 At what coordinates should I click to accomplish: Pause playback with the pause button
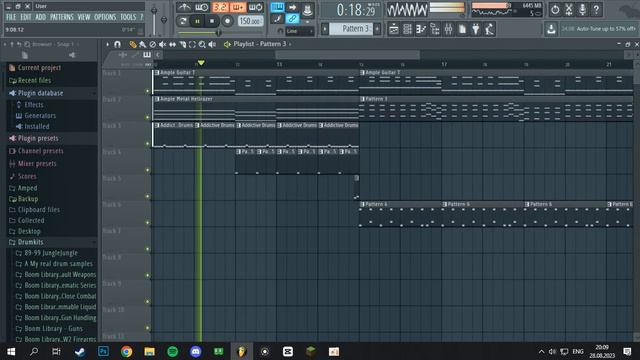tap(197, 21)
